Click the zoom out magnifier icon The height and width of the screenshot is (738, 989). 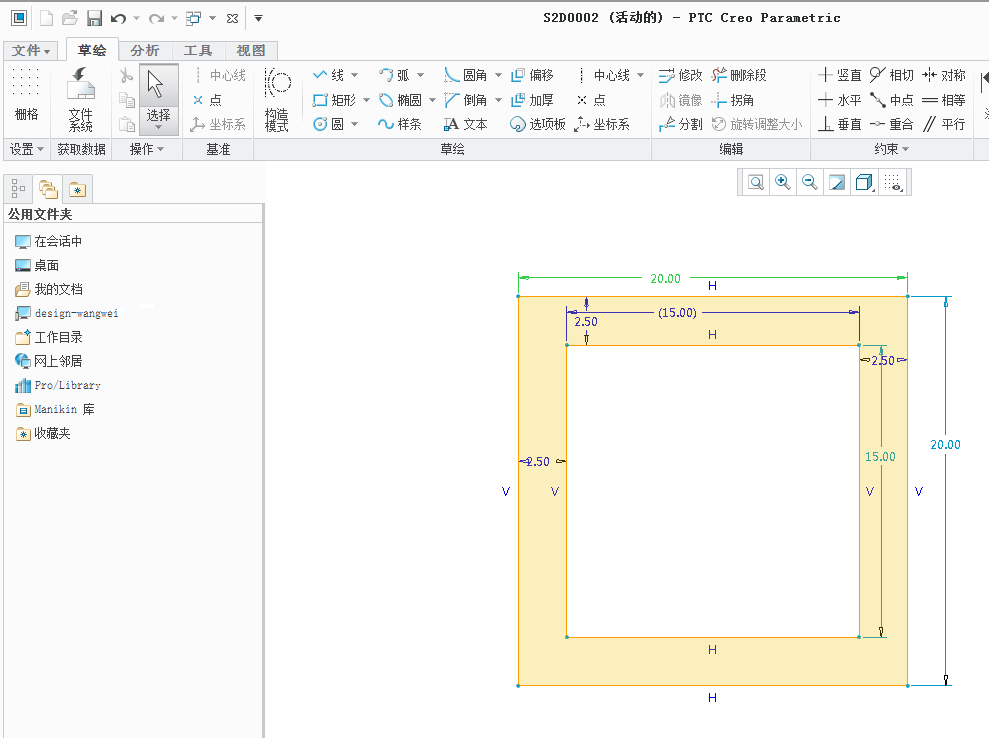point(810,183)
